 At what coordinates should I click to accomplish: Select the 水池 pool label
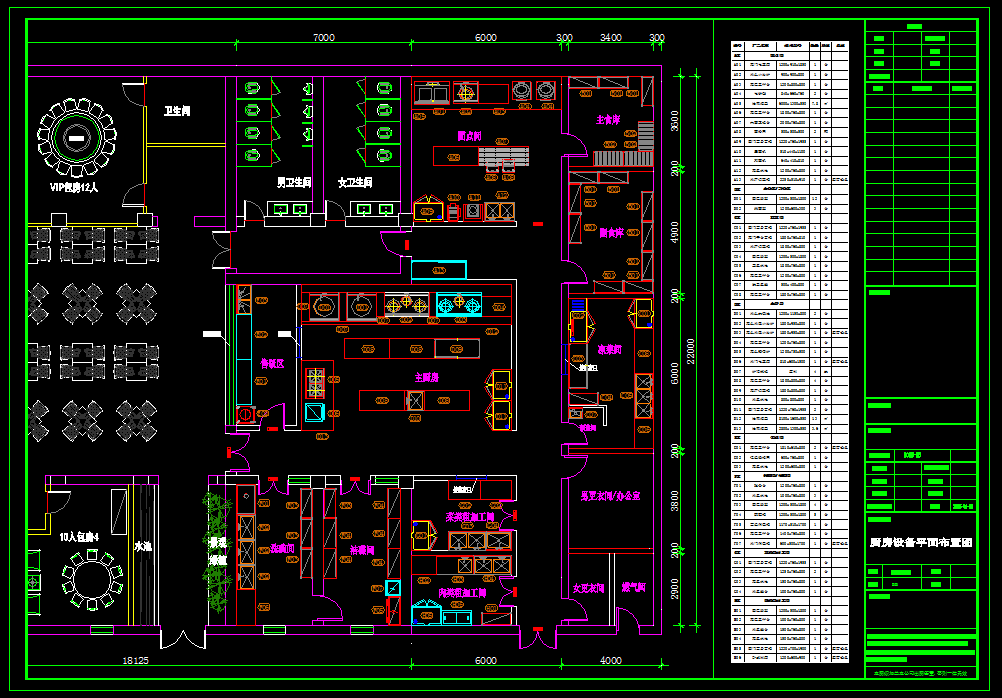[143, 548]
